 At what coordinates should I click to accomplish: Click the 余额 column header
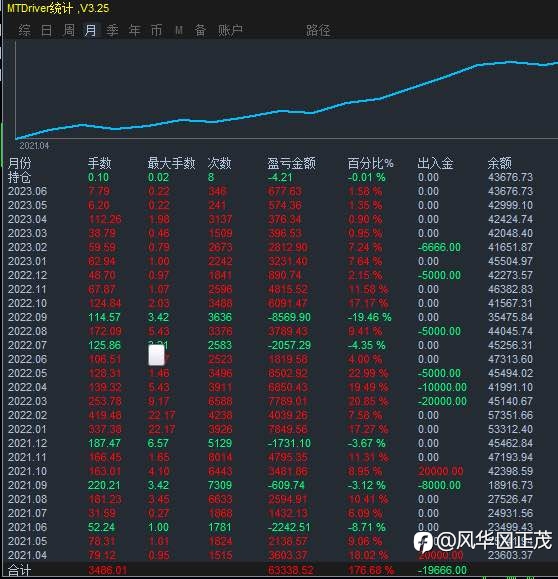point(500,163)
